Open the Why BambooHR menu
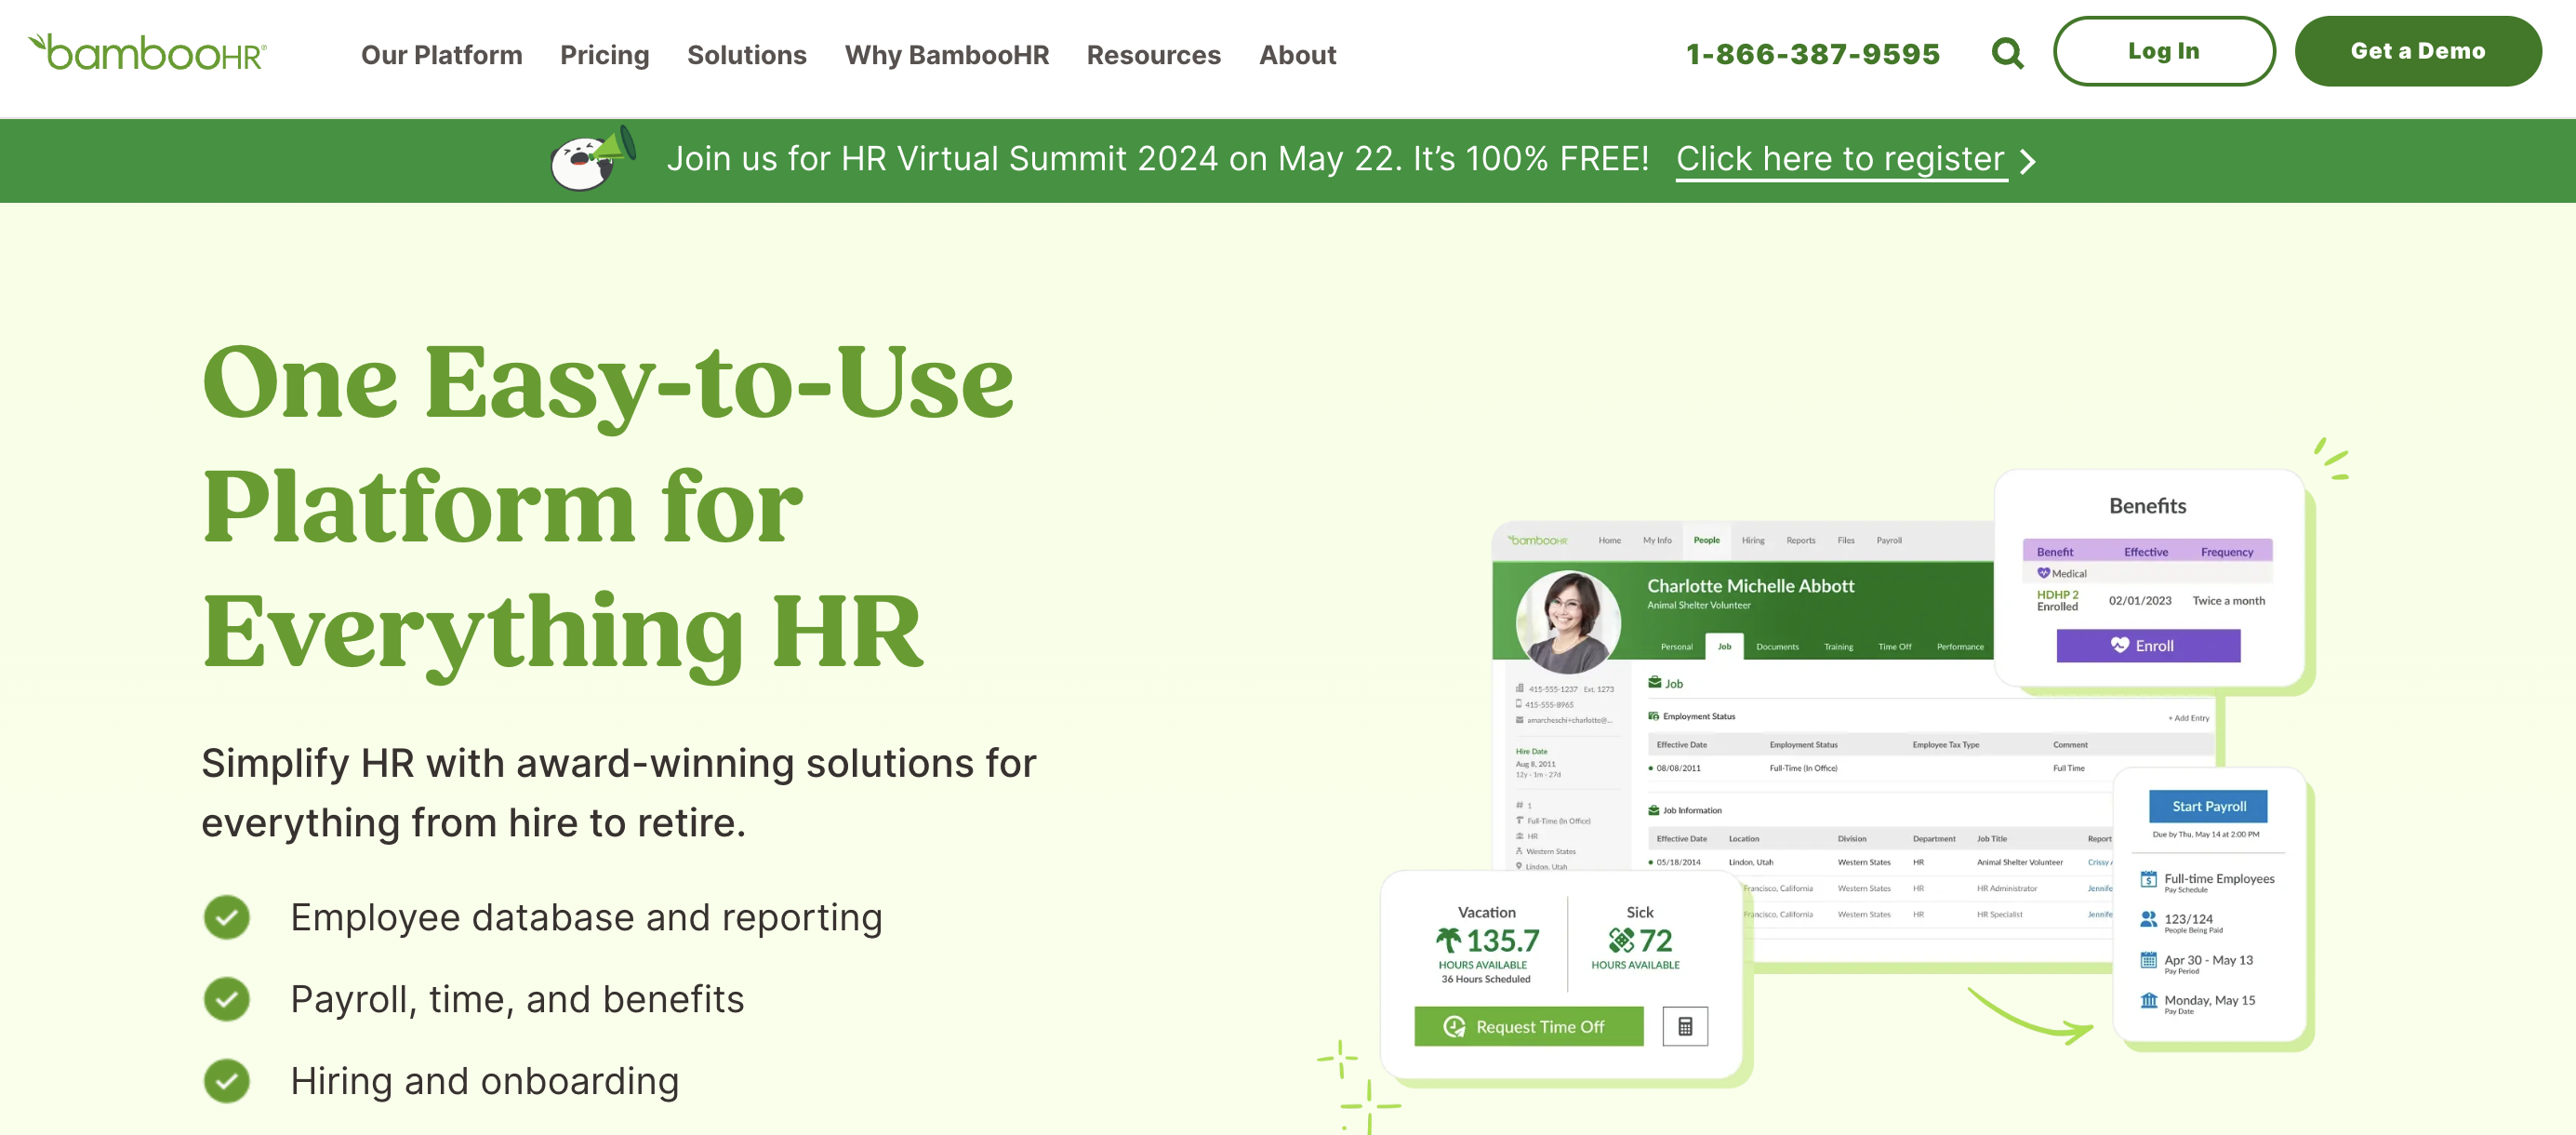This screenshot has width=2576, height=1135. (946, 55)
